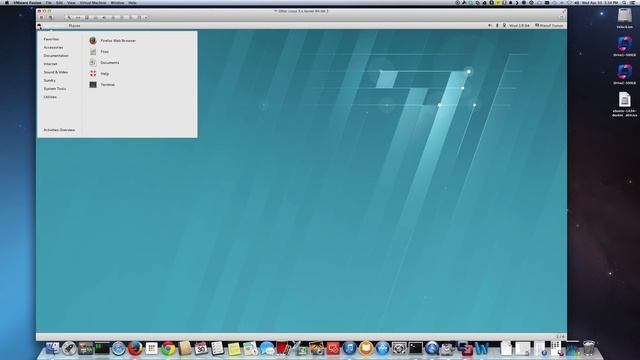The width and height of the screenshot is (640, 360).
Task: Select the Accessories category
Action: (53, 47)
